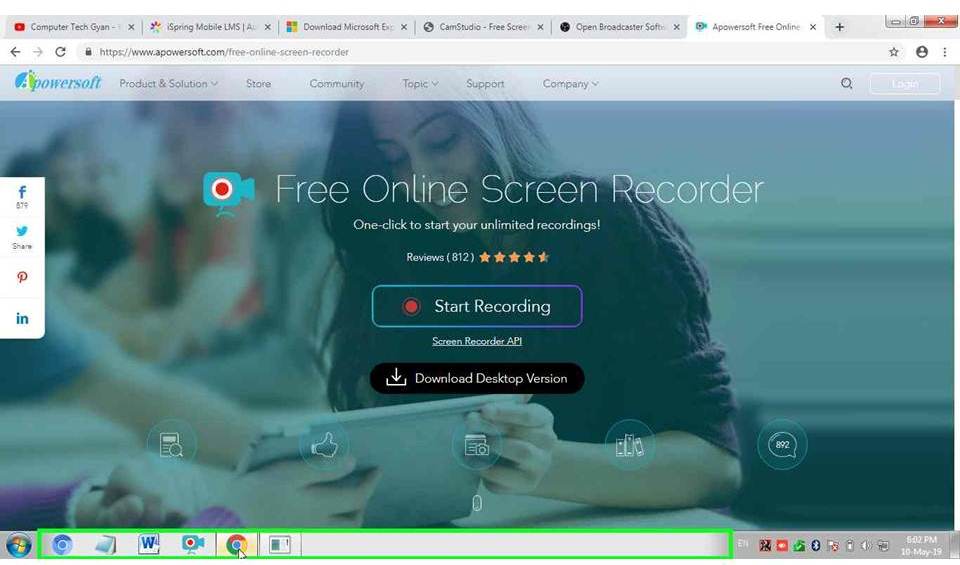Viewport: 960px width, 565px height.
Task: Switch to the CamStudio tab
Action: pyautogui.click(x=483, y=27)
